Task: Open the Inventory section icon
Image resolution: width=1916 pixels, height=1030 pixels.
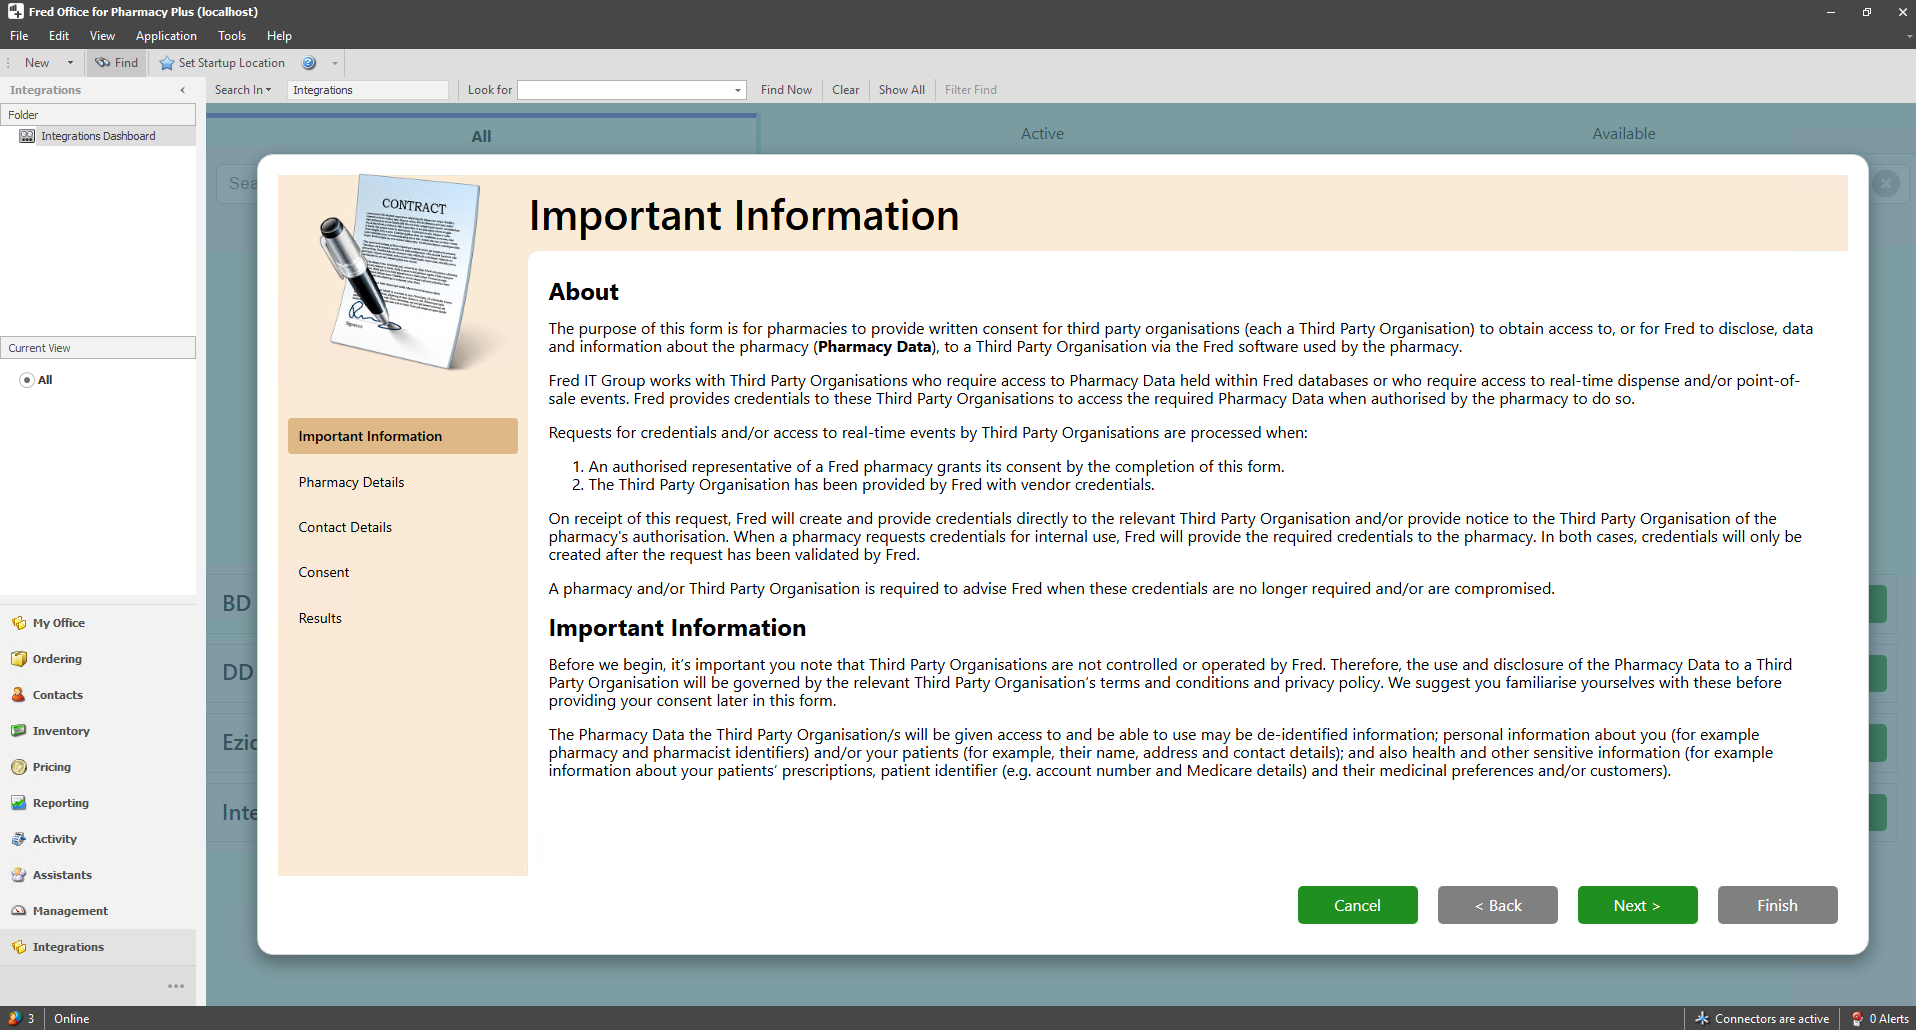Action: tap(19, 731)
